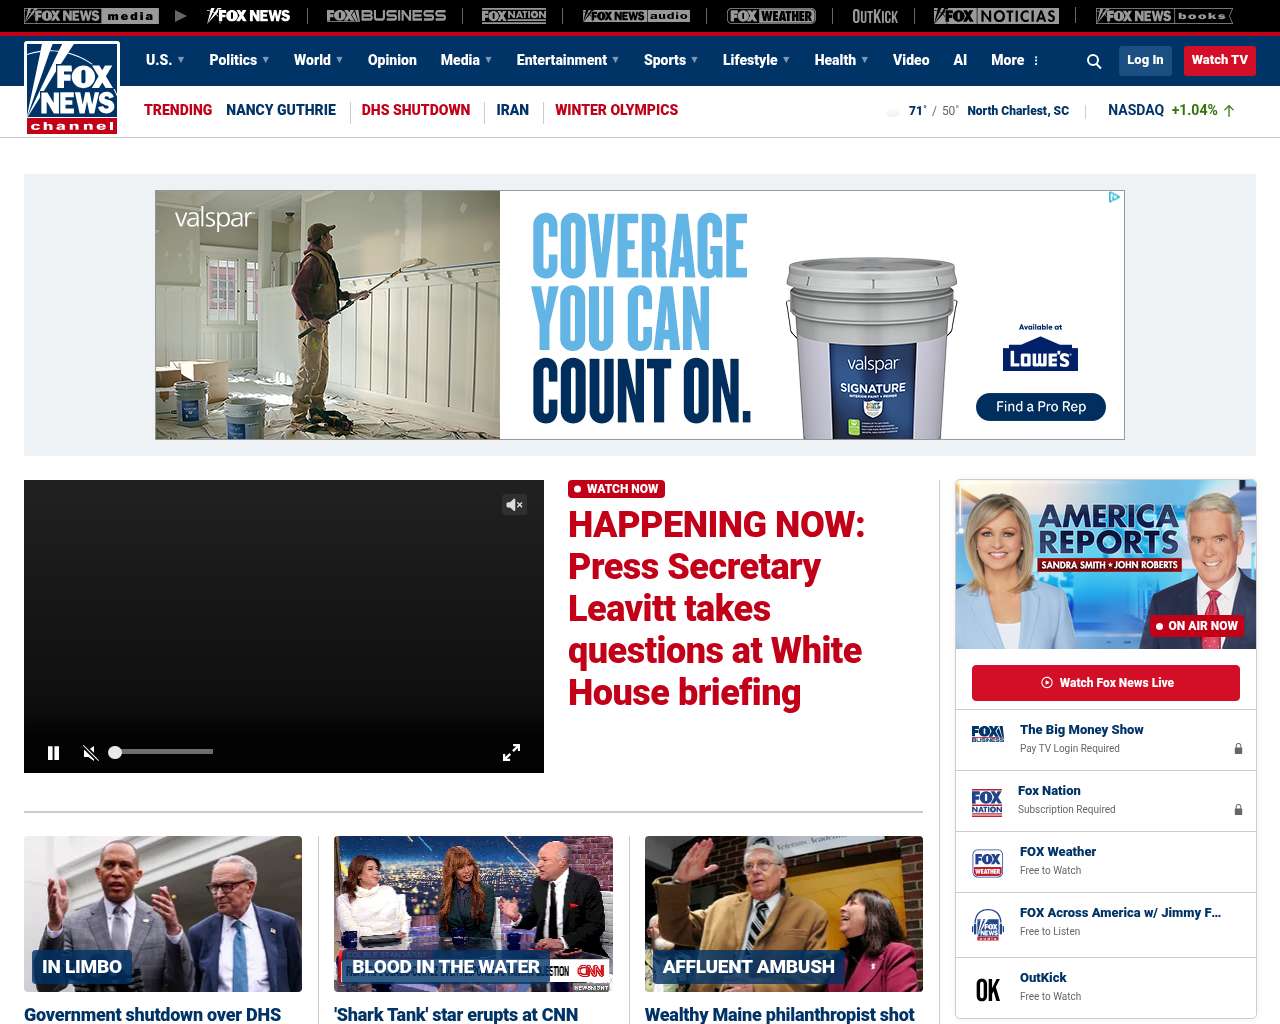Viewport: 1280px width, 1024px height.
Task: Open FOX Across America w/ Jimmy F... link
Action: 1120,913
